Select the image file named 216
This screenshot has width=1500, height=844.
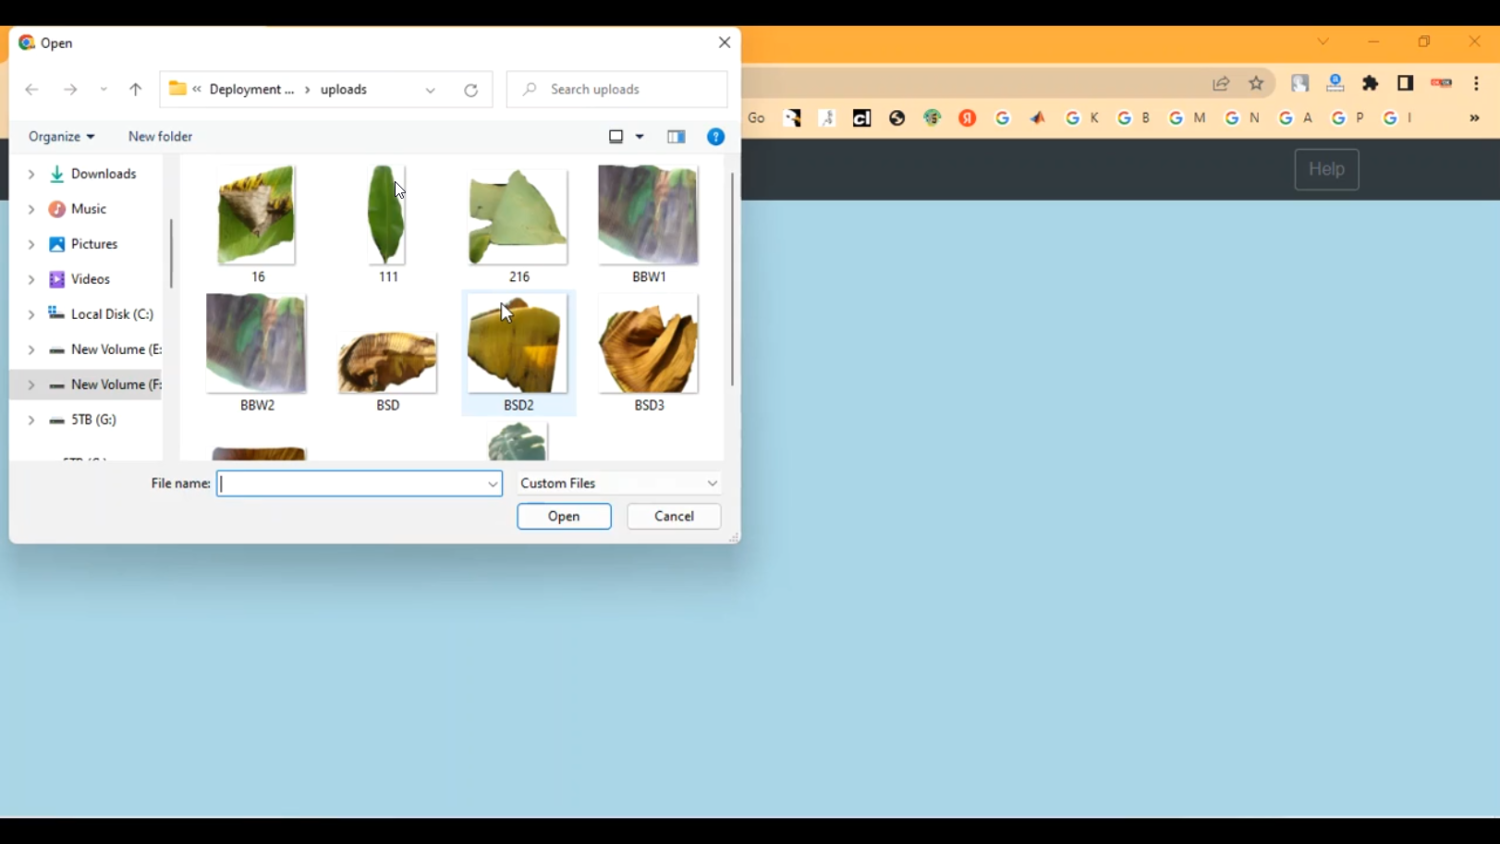pos(518,224)
